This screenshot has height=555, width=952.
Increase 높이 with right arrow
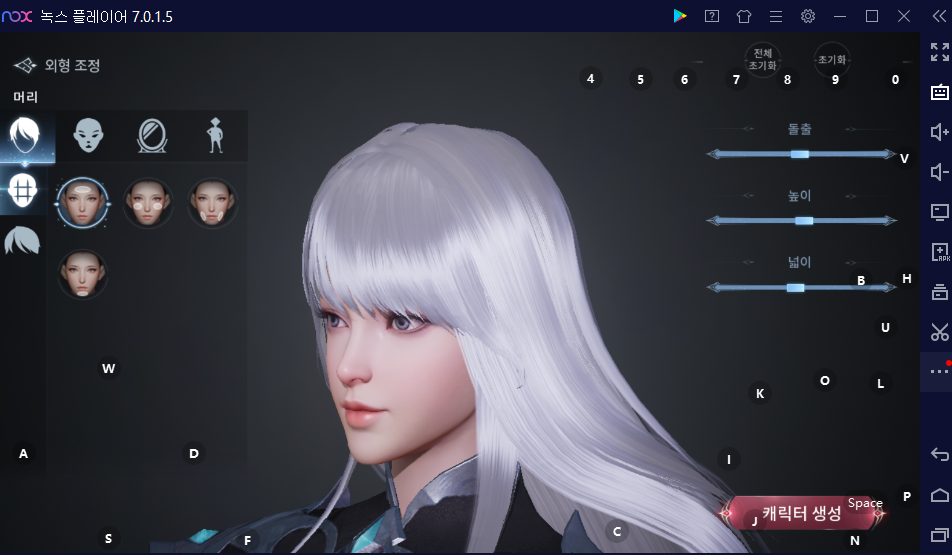click(890, 220)
